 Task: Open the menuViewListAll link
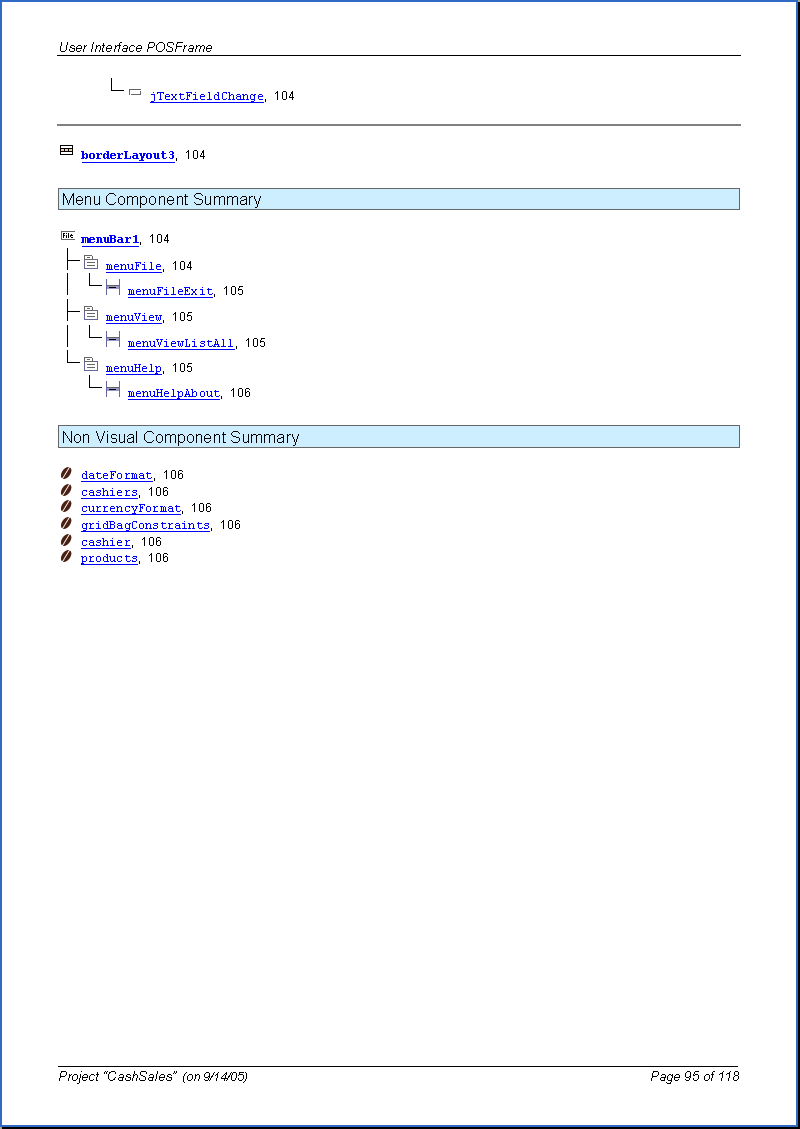[x=181, y=343]
